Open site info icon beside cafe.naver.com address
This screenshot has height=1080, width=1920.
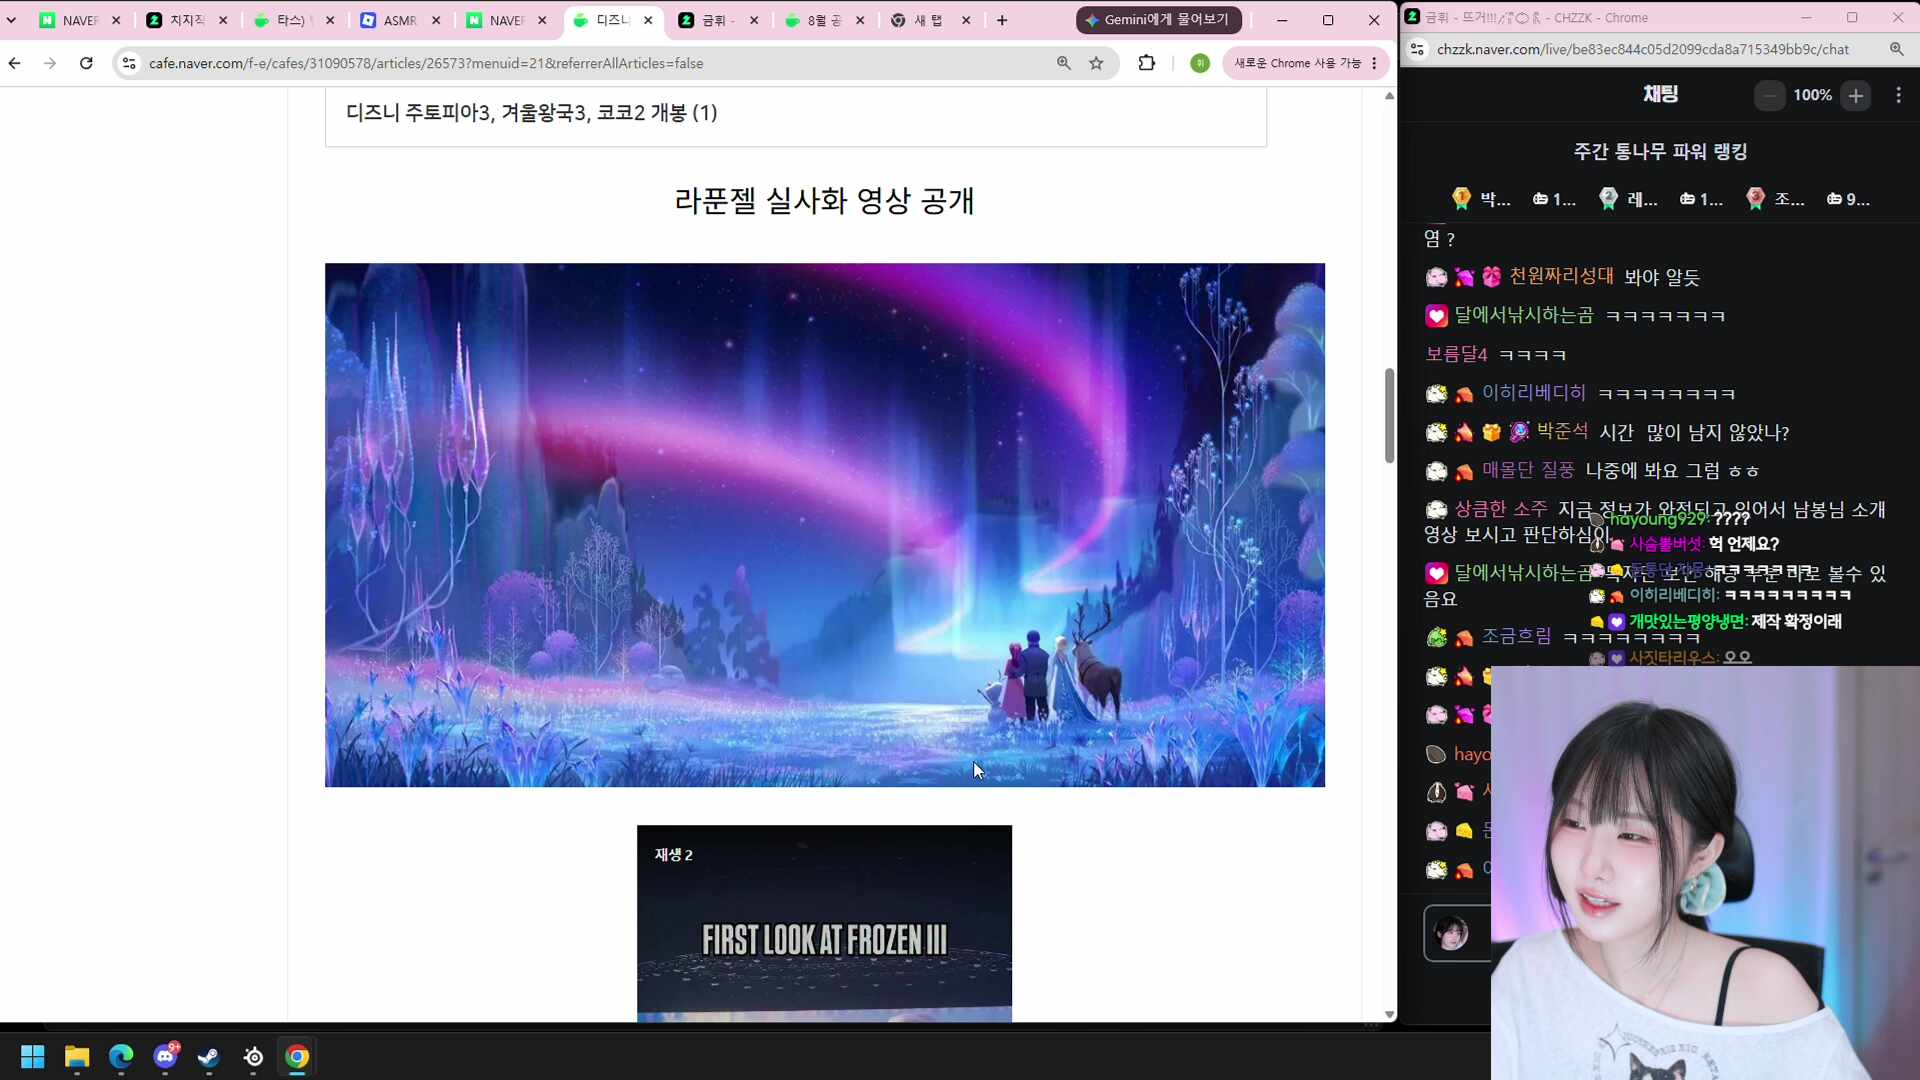pyautogui.click(x=129, y=63)
